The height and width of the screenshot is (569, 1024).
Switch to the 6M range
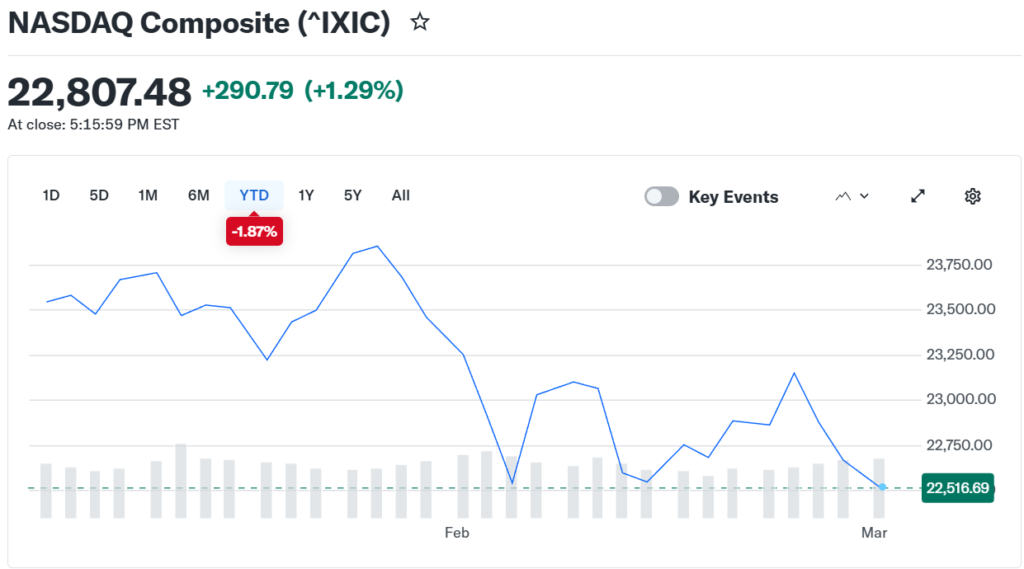[x=198, y=195]
